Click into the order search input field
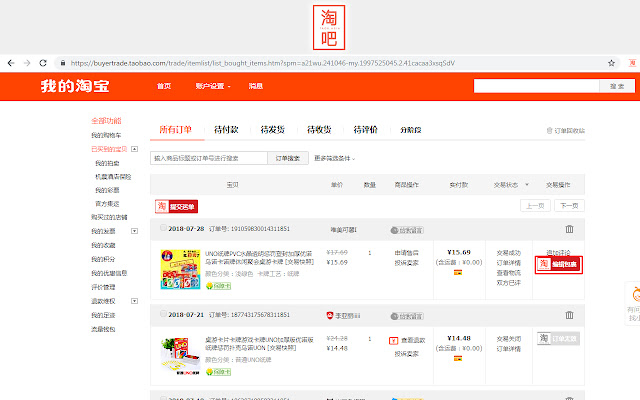The height and width of the screenshot is (400, 640). click(209, 158)
